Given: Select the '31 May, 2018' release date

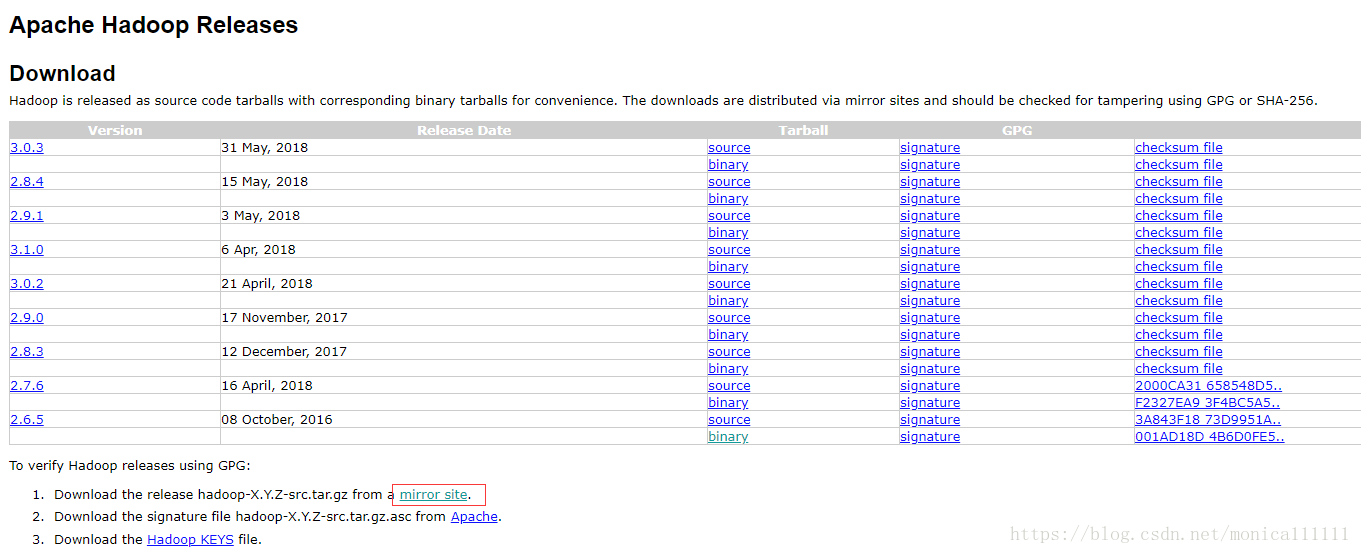Looking at the screenshot, I should [x=265, y=148].
